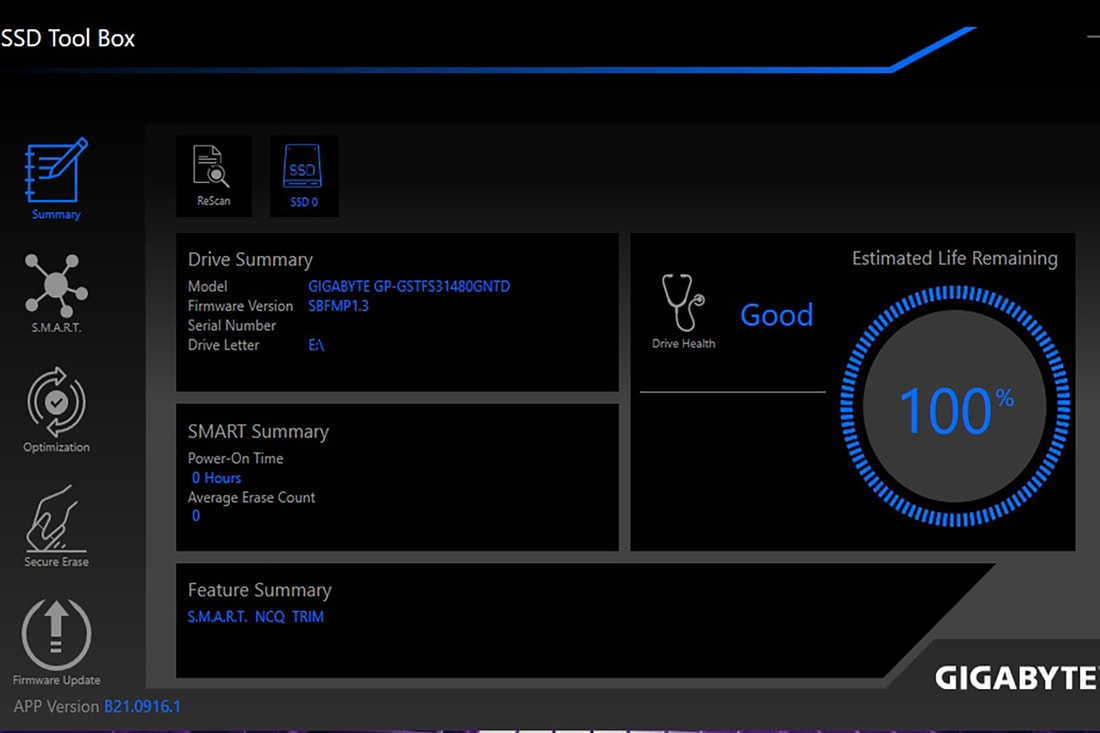
Task: Click the SSD Tool Box title
Action: pyautogui.click(x=67, y=38)
